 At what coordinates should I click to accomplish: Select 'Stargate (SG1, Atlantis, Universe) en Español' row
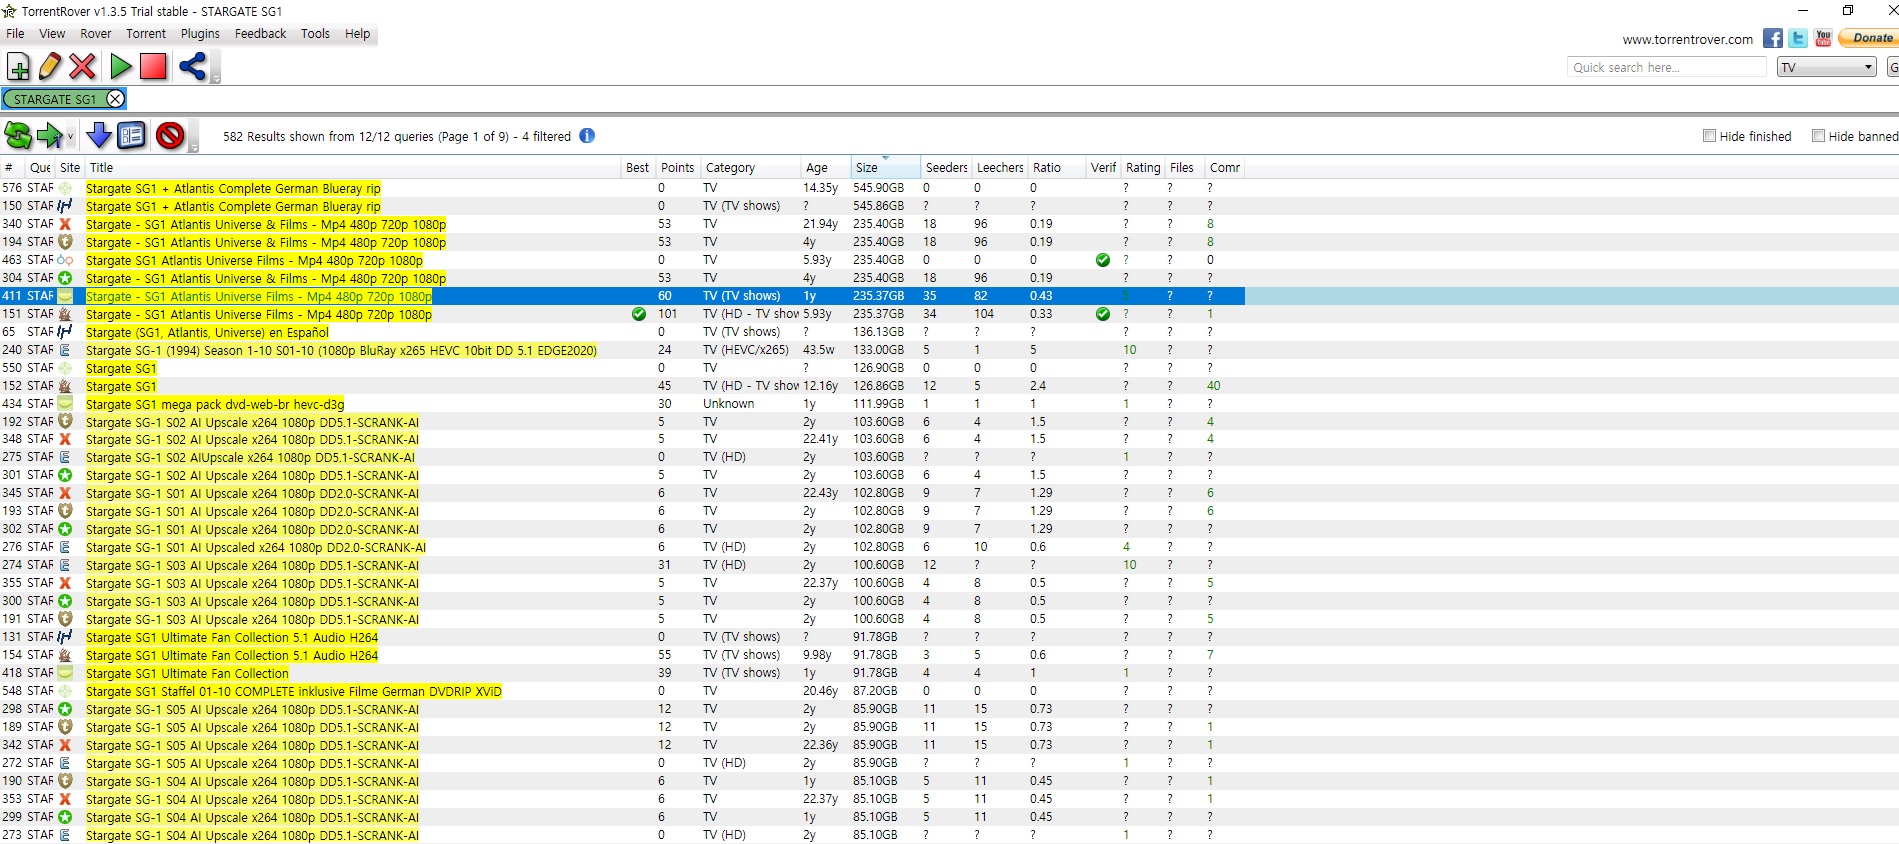[622, 332]
